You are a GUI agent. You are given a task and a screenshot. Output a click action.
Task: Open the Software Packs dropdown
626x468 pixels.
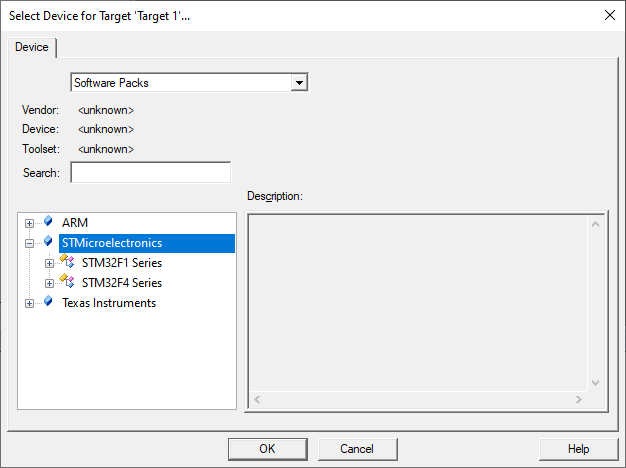pyautogui.click(x=299, y=83)
